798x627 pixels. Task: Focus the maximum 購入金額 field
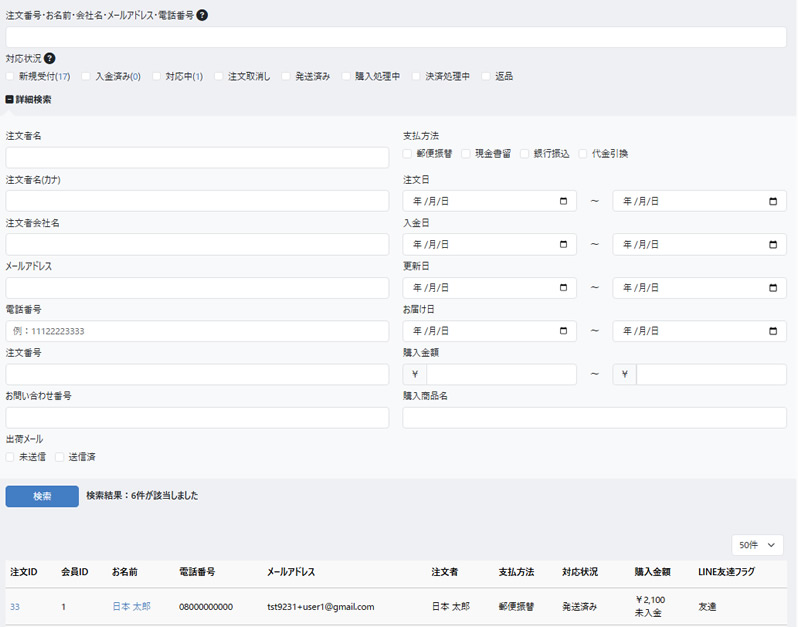point(711,375)
